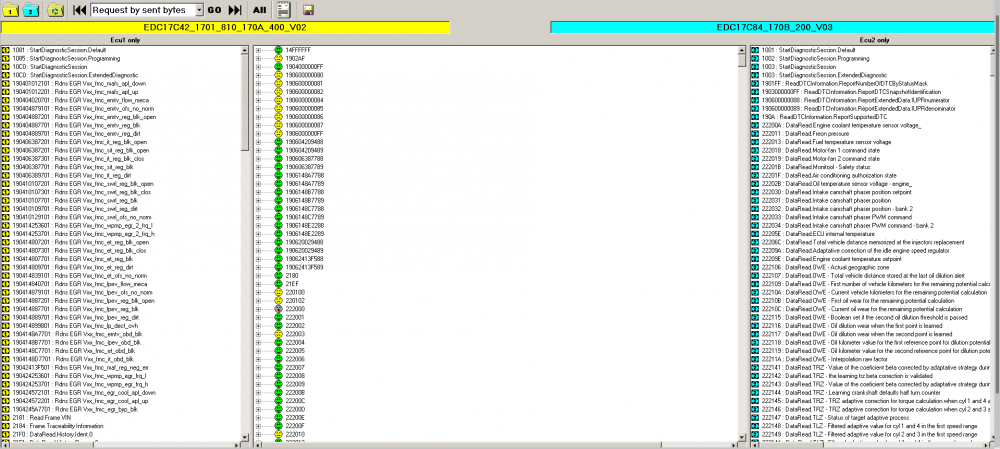
Task: Click the gray face beside 222000
Action: [x=278, y=309]
